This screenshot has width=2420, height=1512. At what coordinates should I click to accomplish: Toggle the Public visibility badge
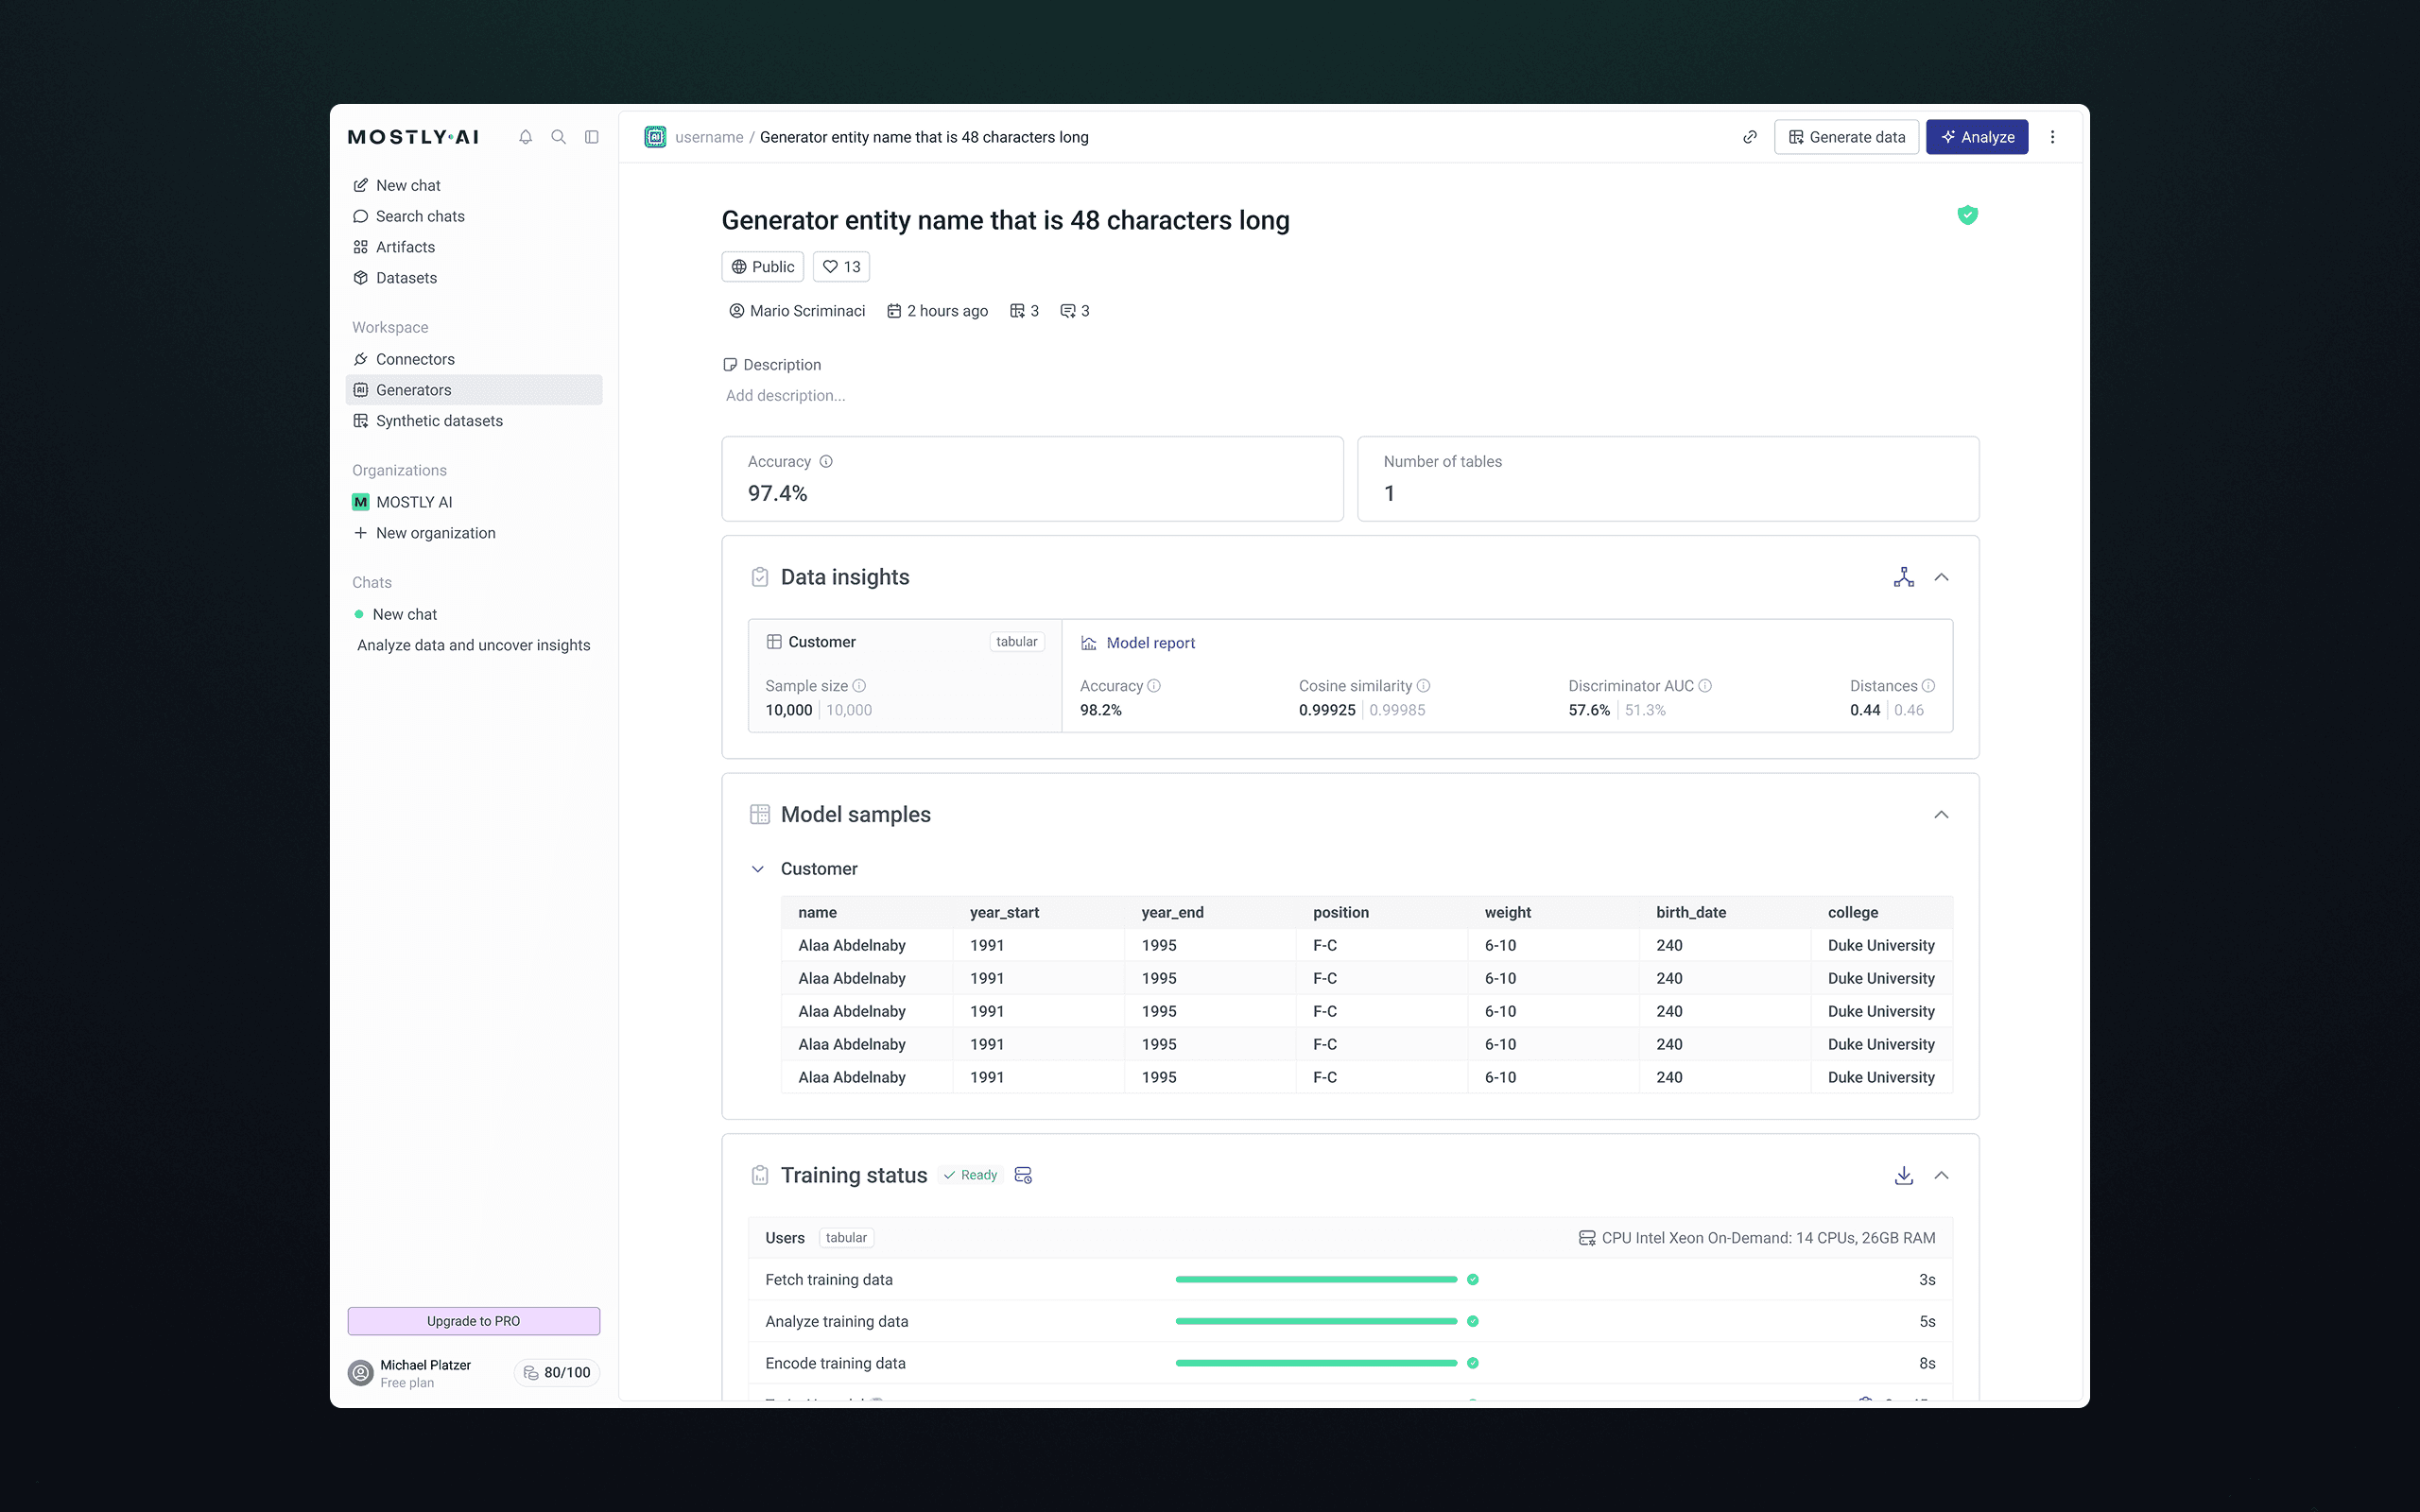coord(762,267)
